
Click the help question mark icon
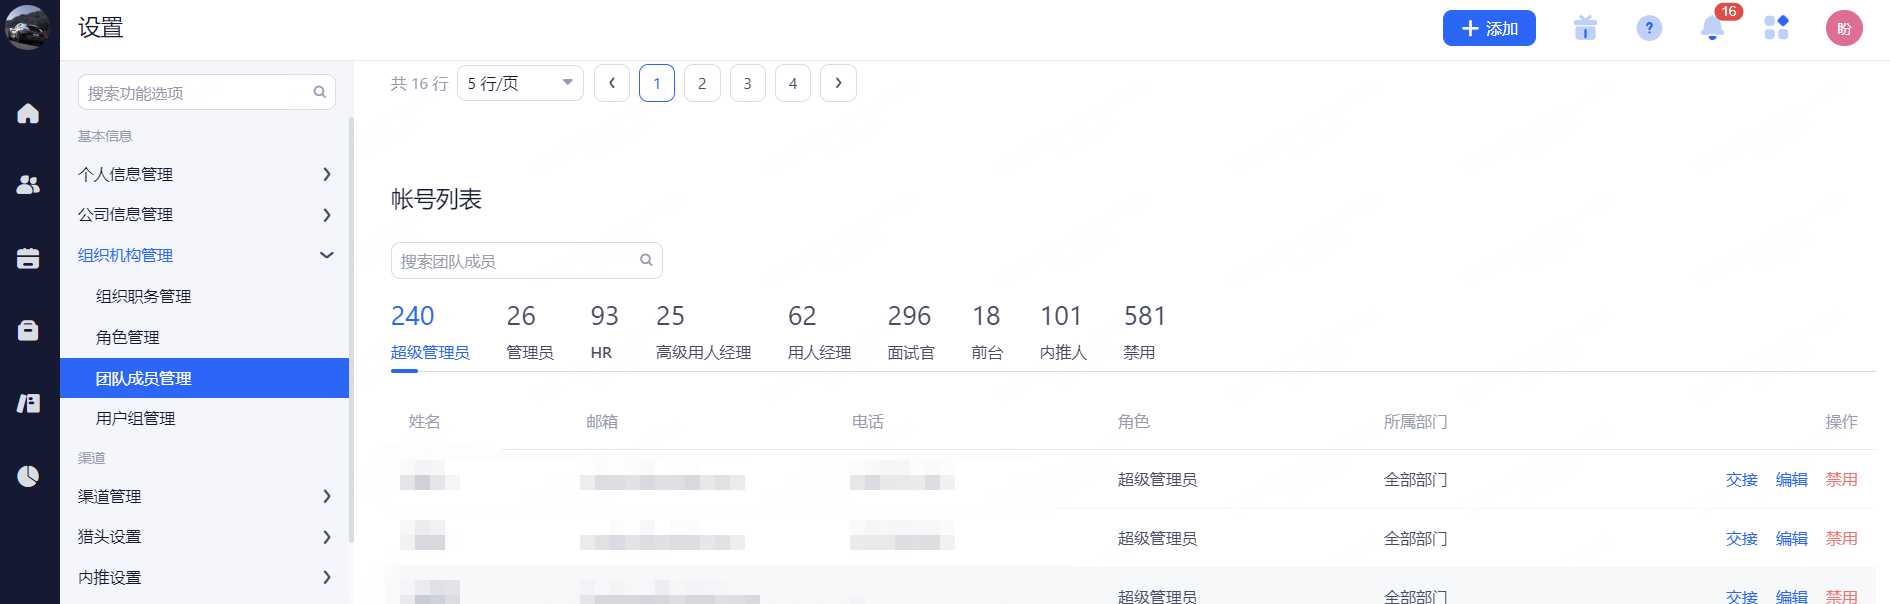[1649, 28]
